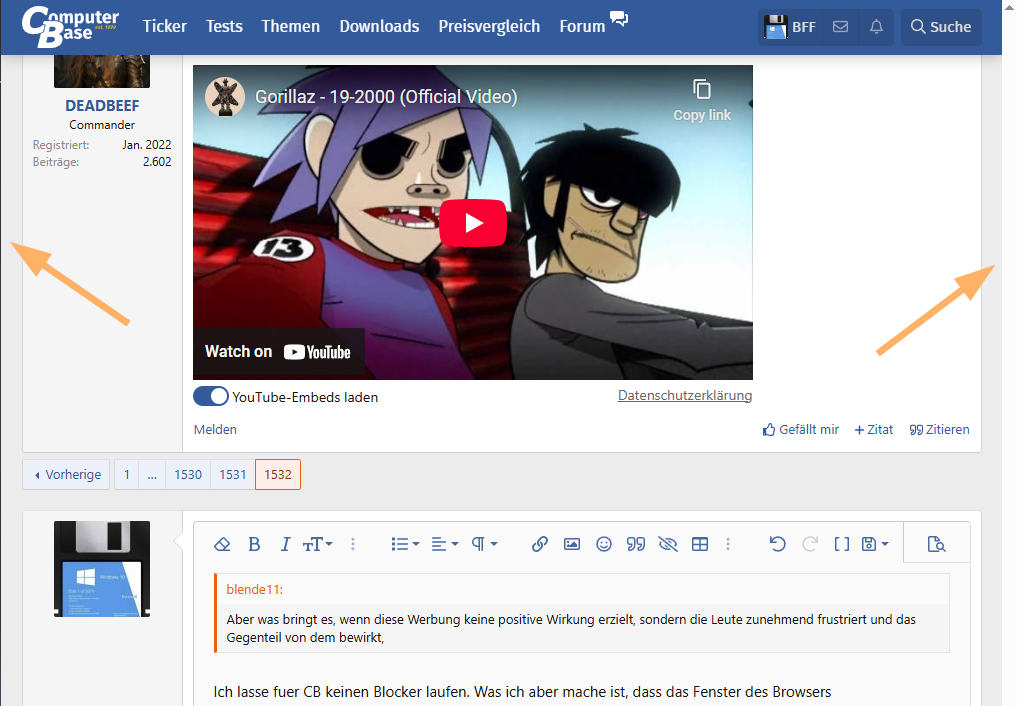
Task: Click Watch on YouTube button
Action: click(278, 352)
